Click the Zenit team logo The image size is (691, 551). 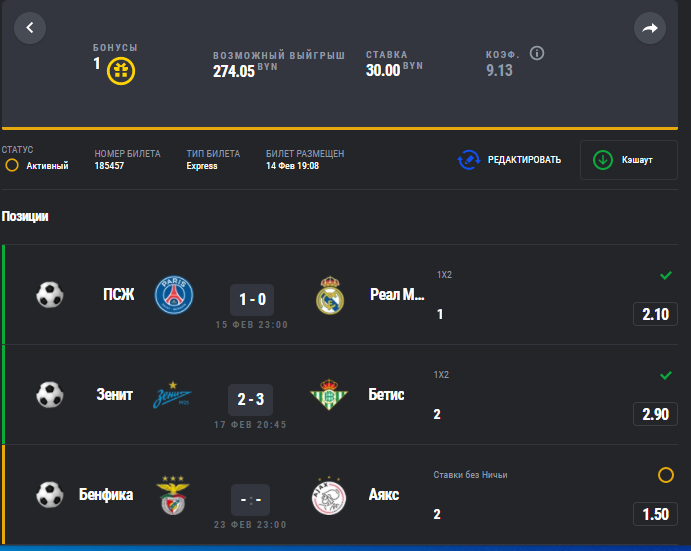coord(172,395)
